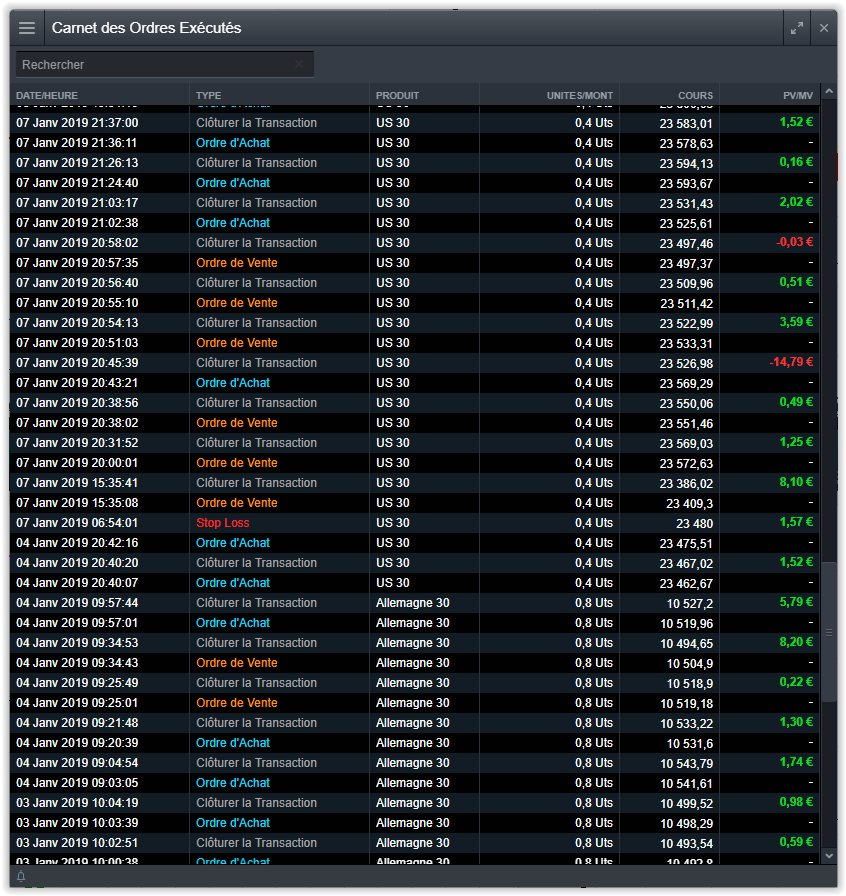Viewport: 846px width, 896px height.
Task: Click the scrollbar down arrow
Action: tap(828, 856)
